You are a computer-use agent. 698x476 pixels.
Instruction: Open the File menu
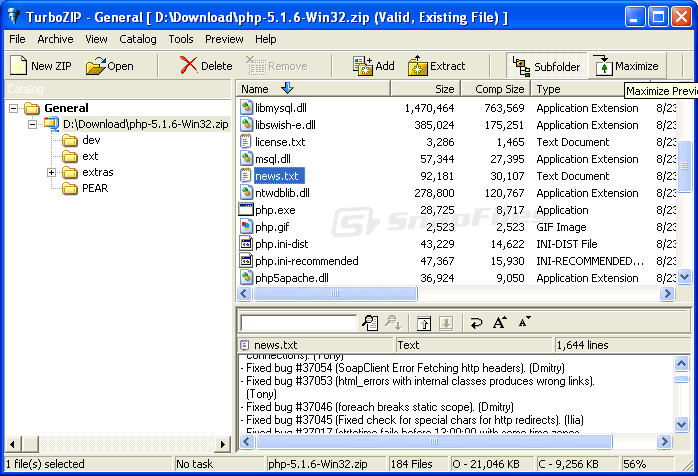(x=17, y=39)
